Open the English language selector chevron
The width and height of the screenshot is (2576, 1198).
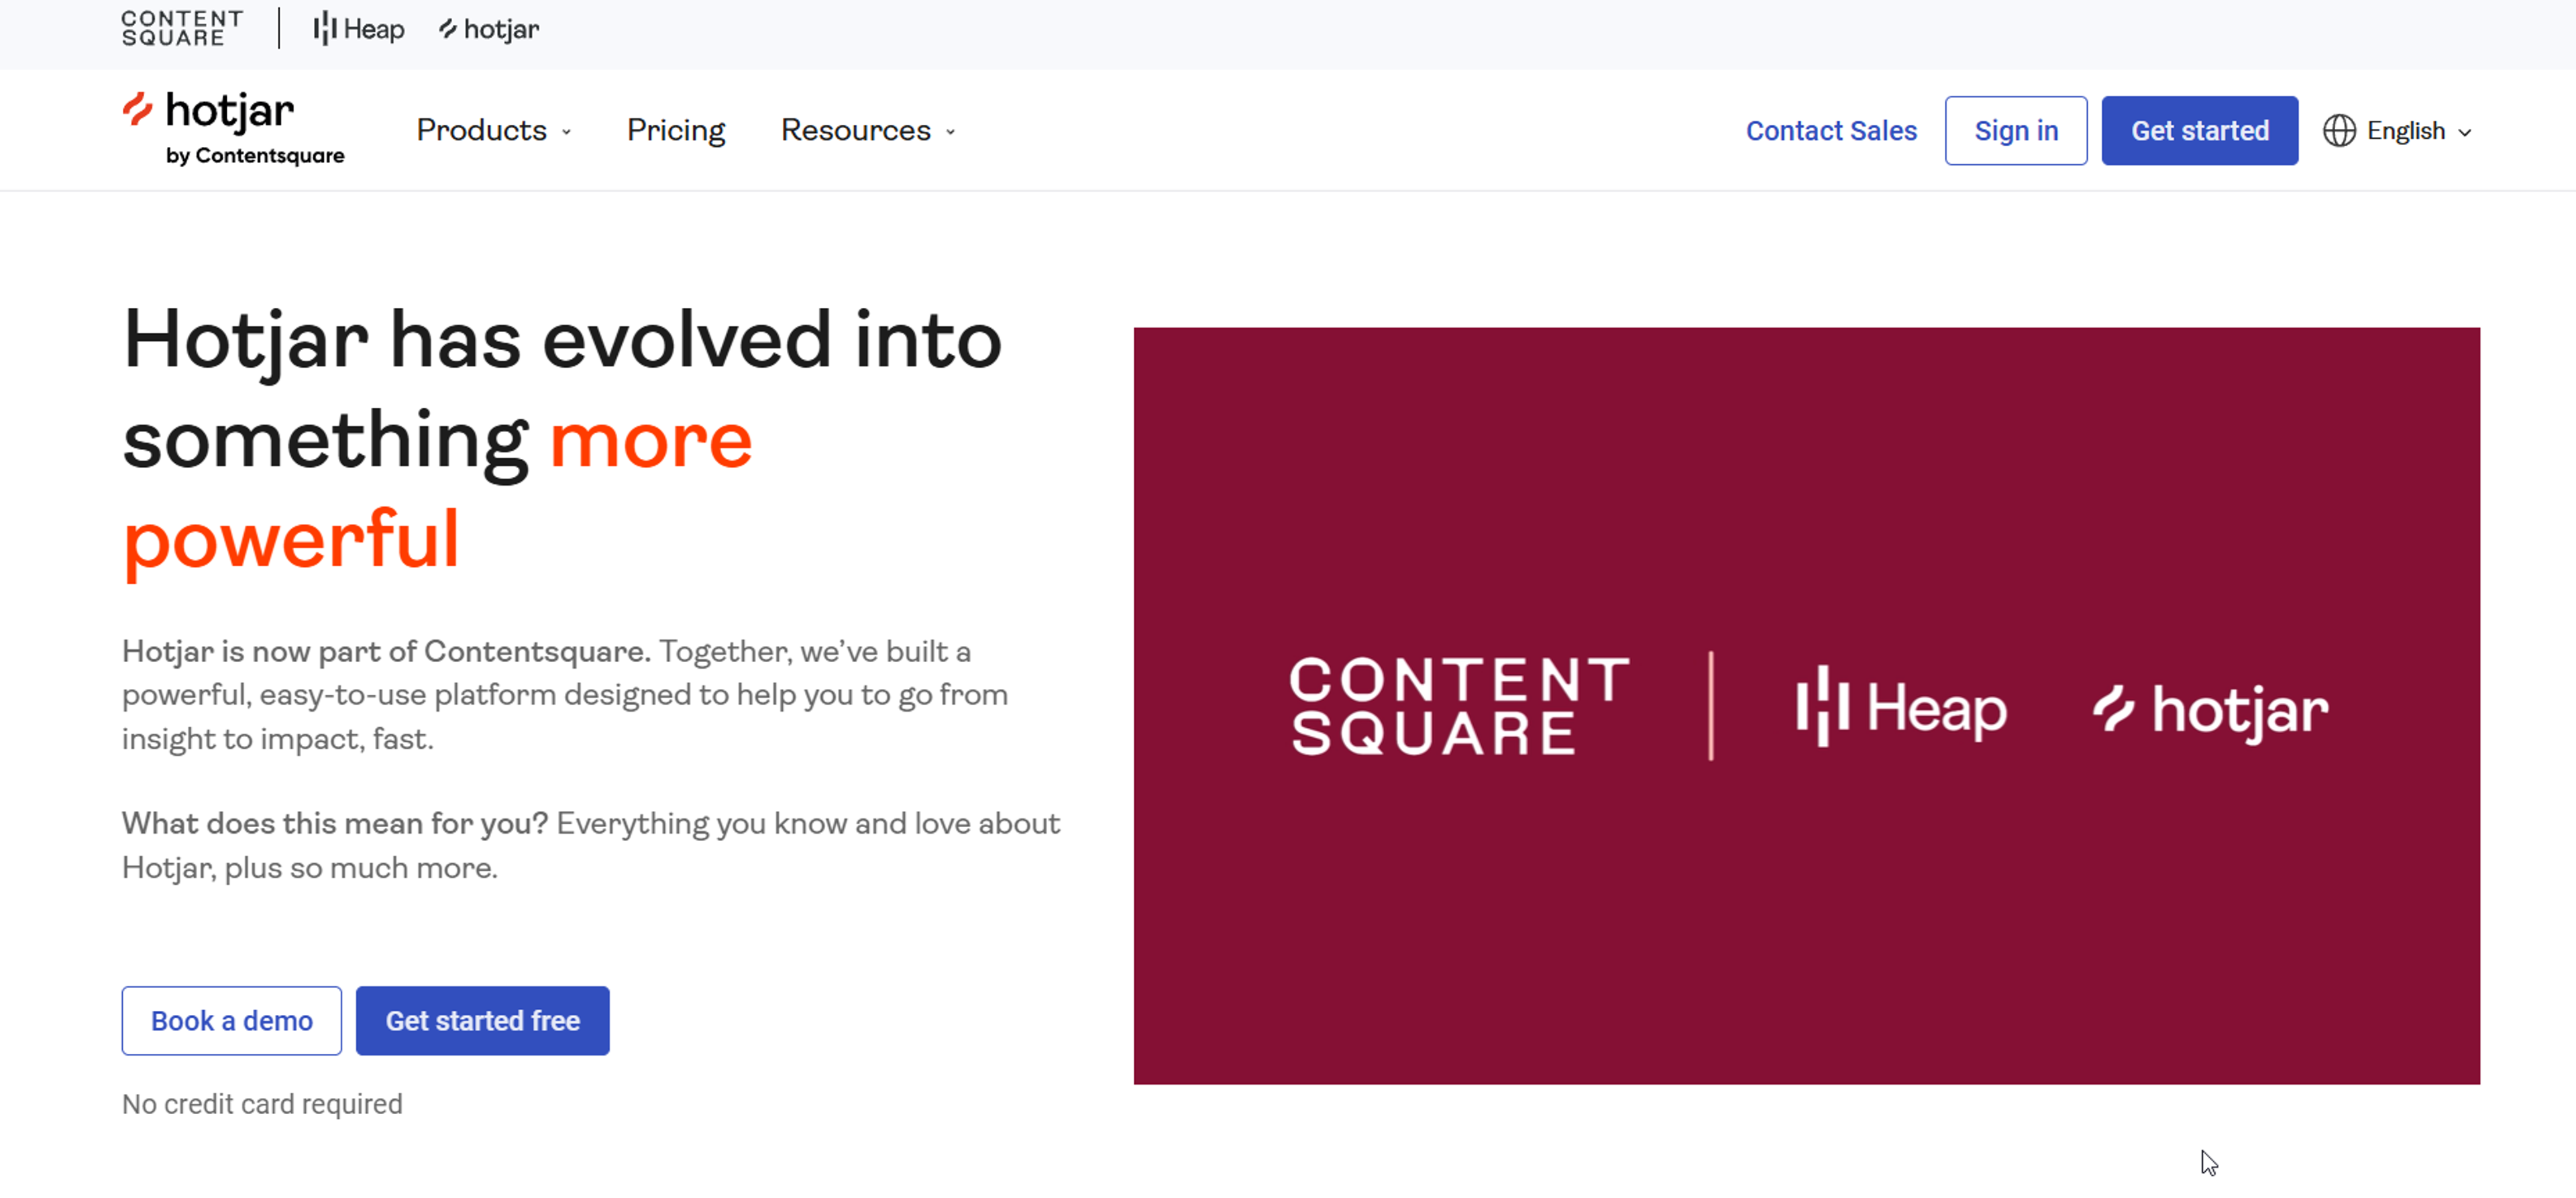tap(2465, 132)
